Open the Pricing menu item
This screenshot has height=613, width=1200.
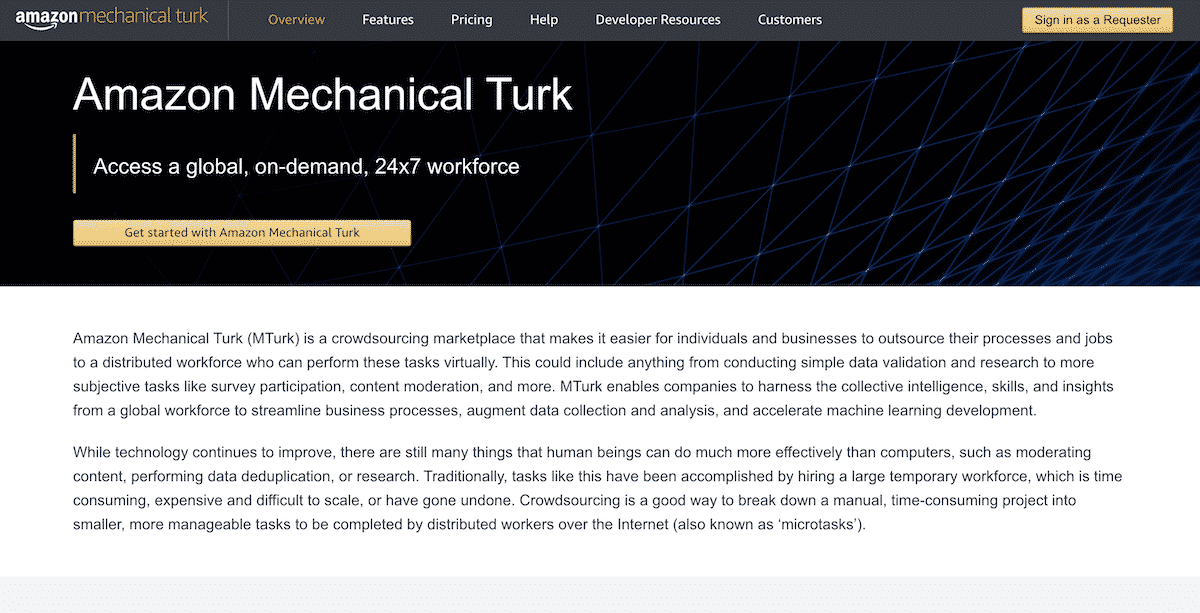[472, 20]
